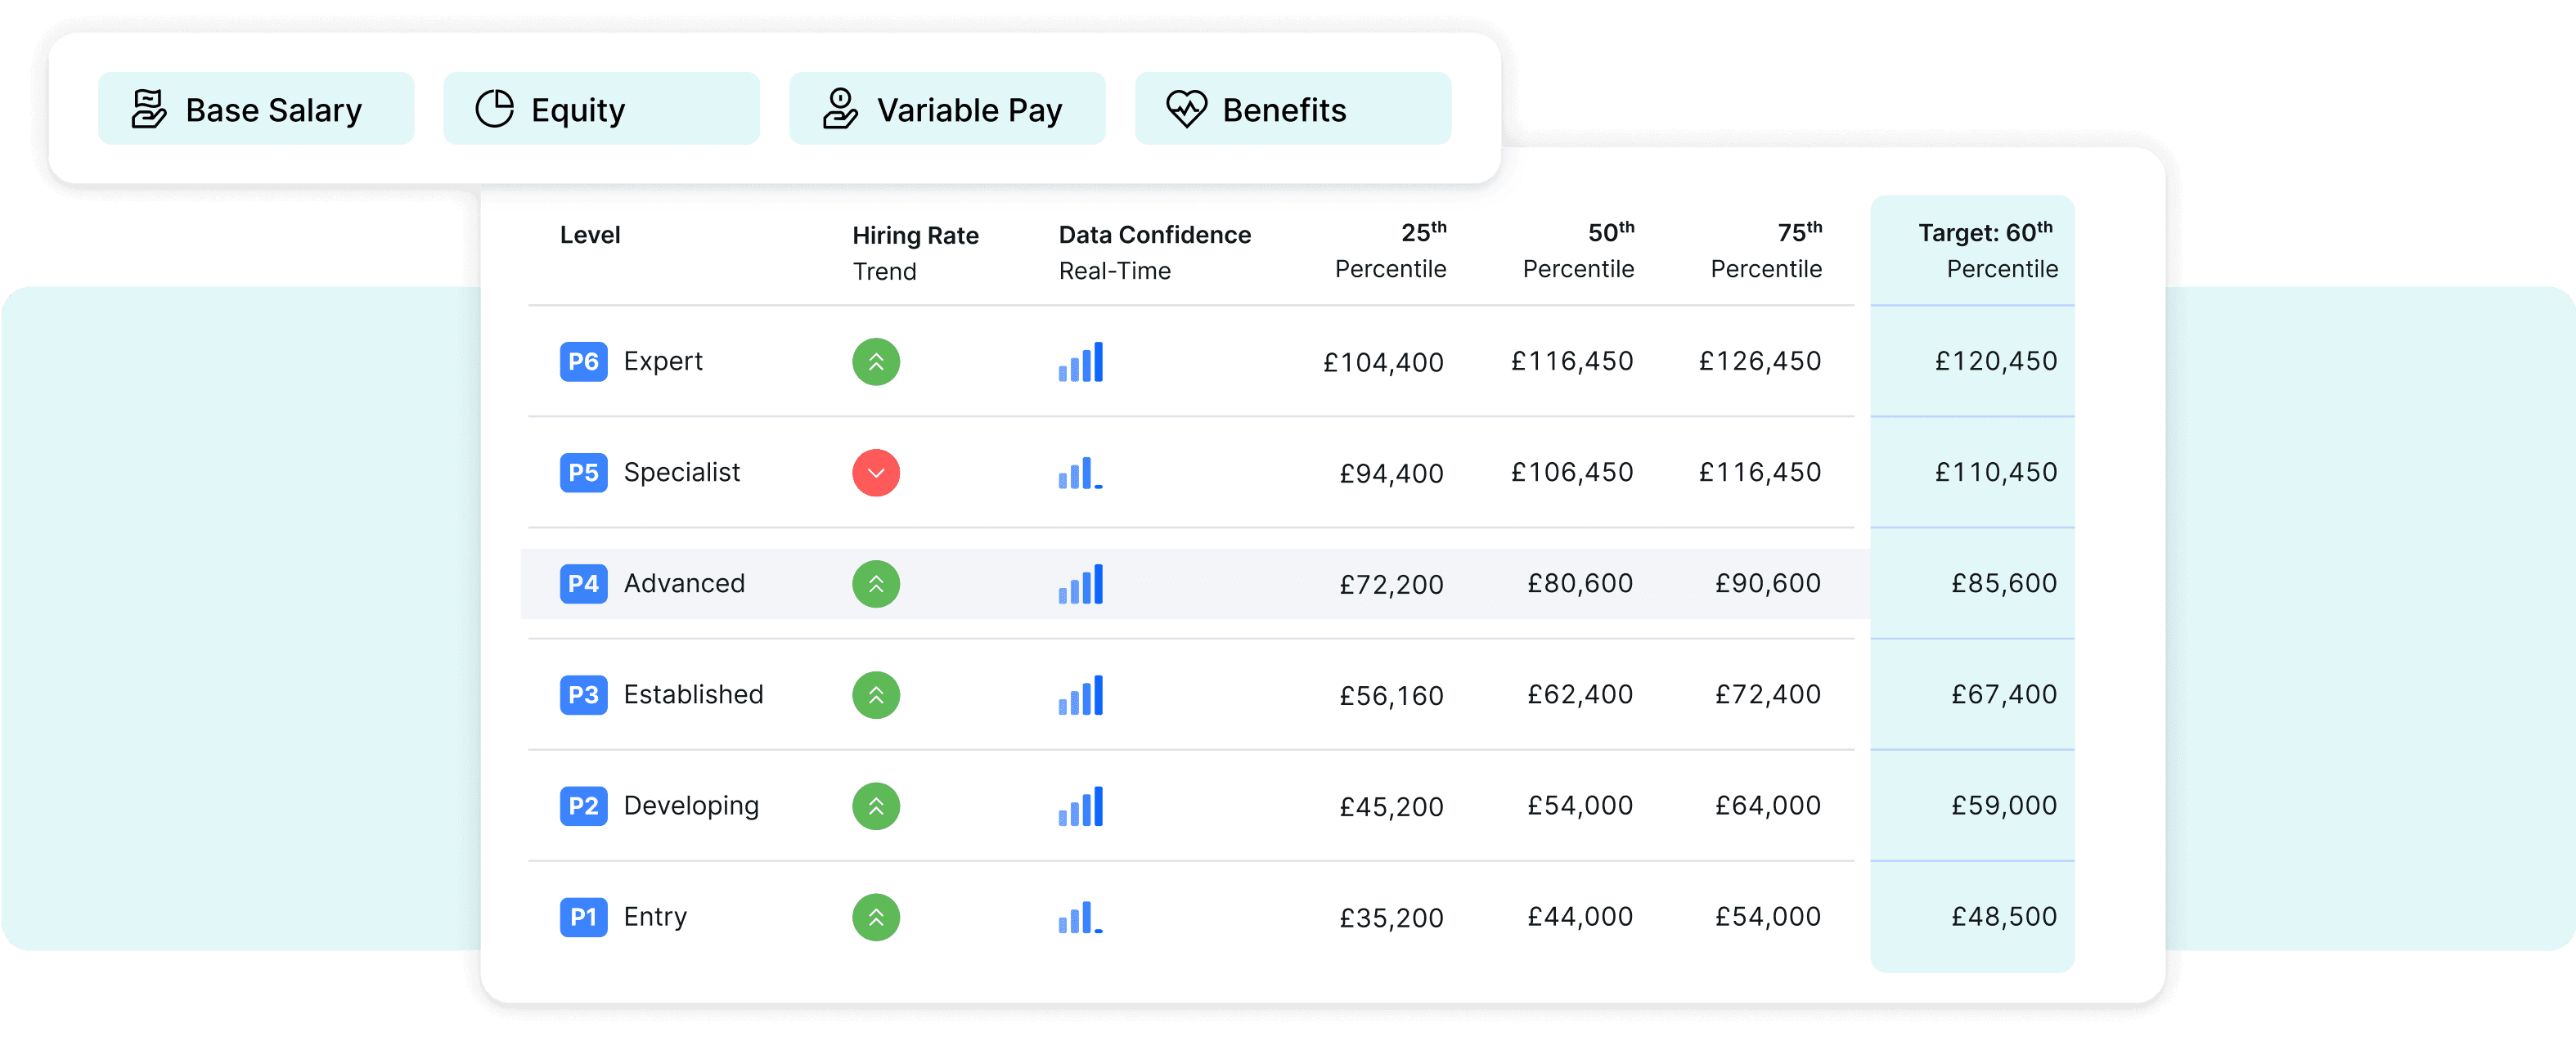
Task: Click the P1 Entry level badge
Action: coord(583,917)
